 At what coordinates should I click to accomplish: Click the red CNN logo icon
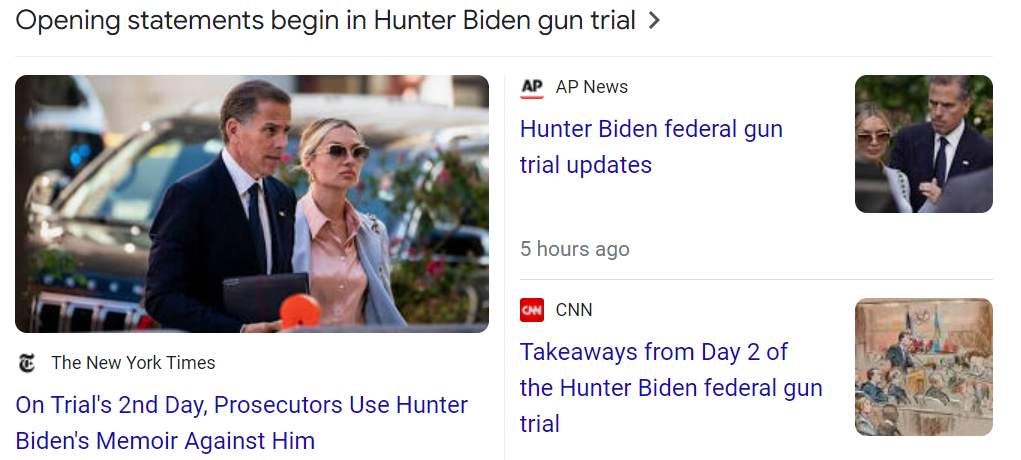click(x=532, y=310)
